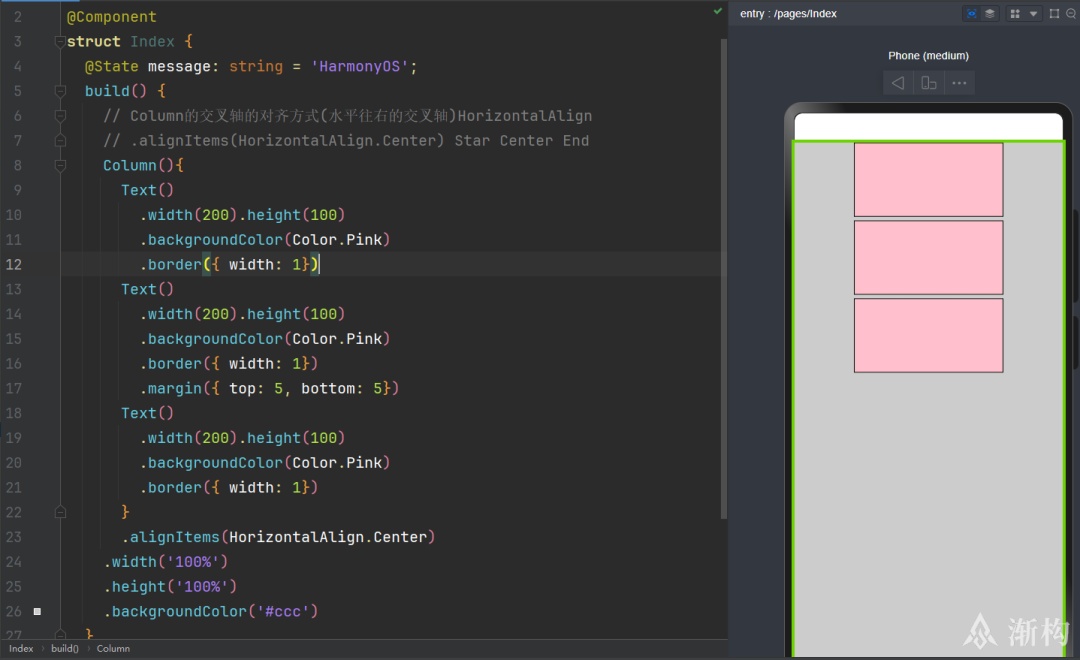Click the green checkmark inspection indicator
The width and height of the screenshot is (1080, 660).
[718, 11]
